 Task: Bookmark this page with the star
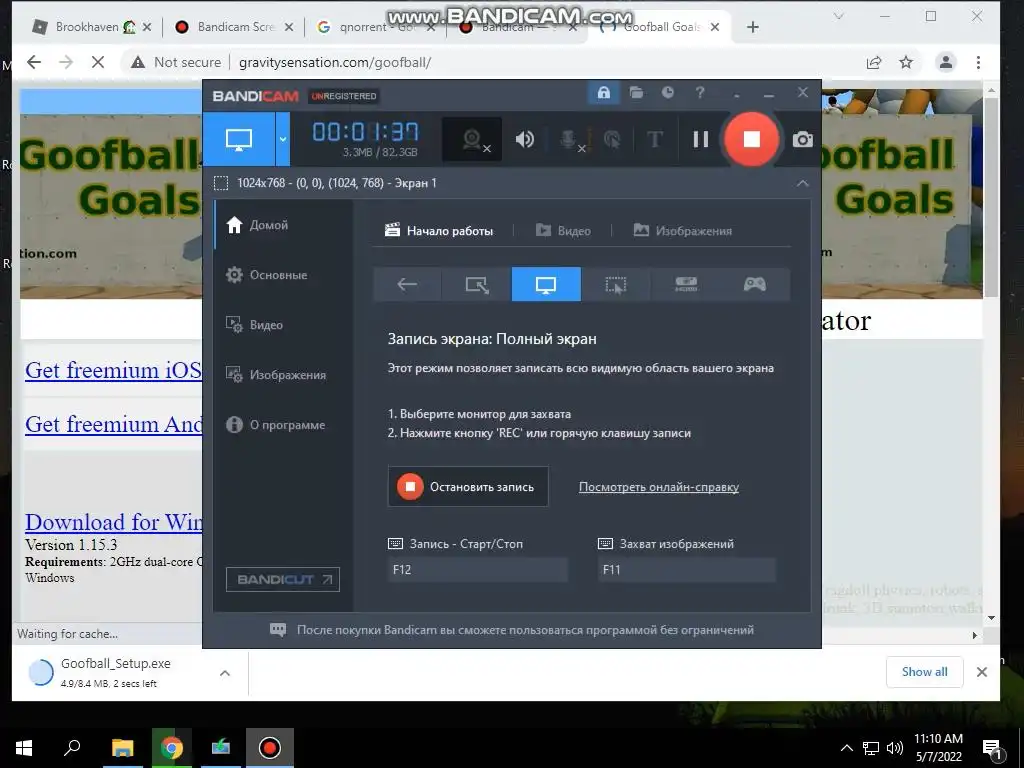[x=906, y=63]
